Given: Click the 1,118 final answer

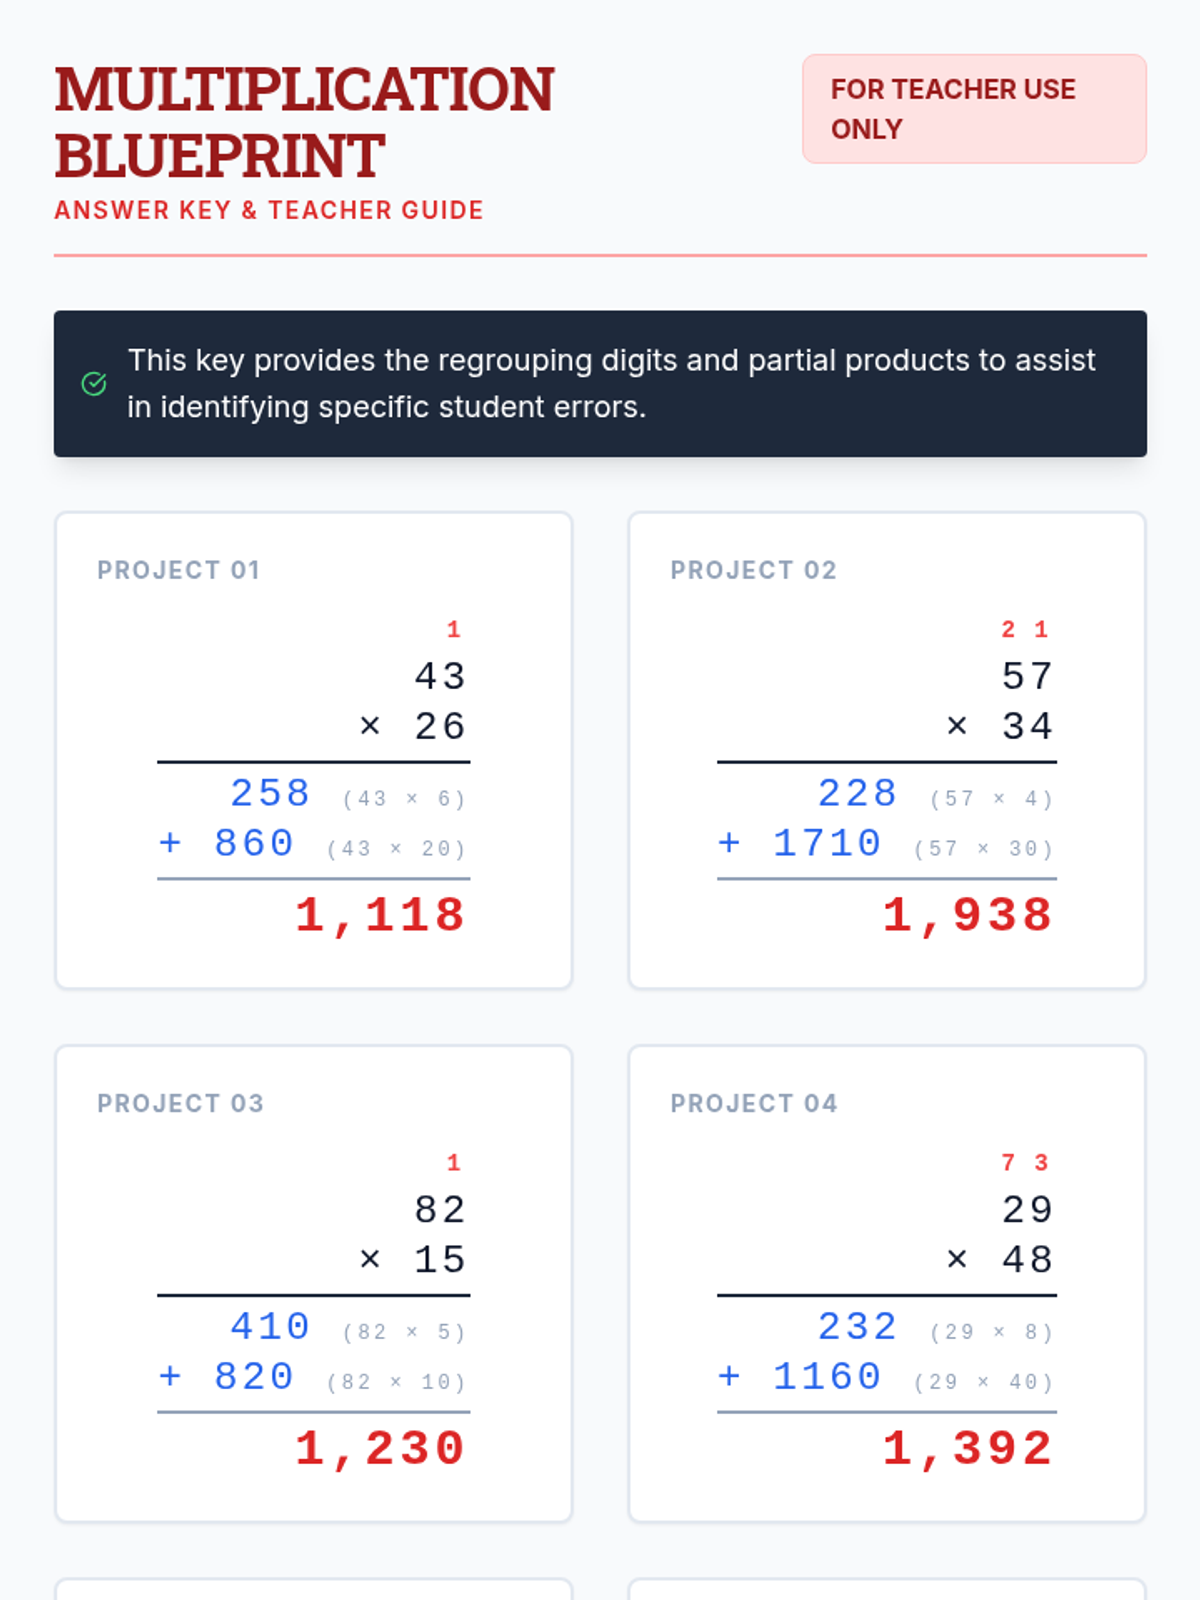Looking at the screenshot, I should tap(380, 915).
